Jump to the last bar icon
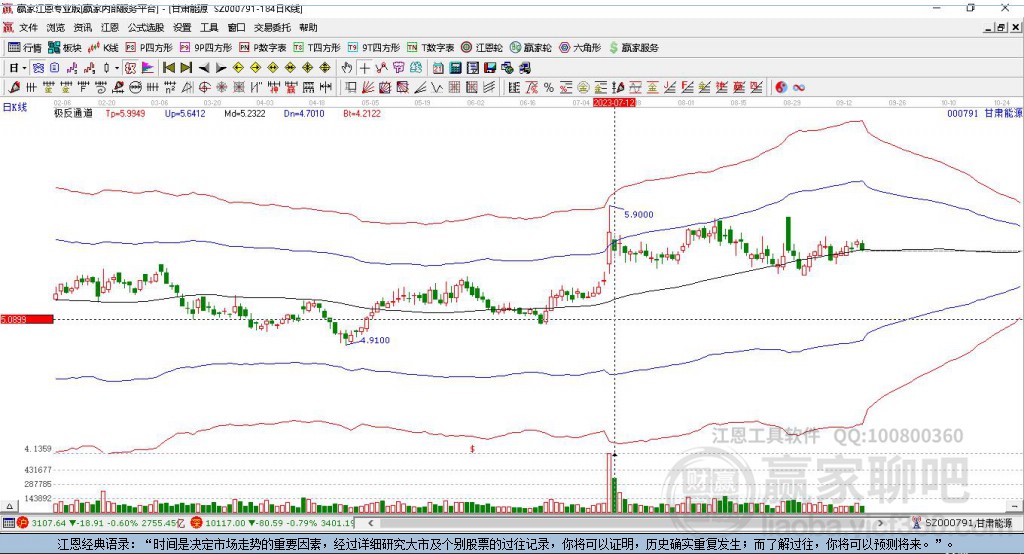Viewport: 1024px width, 554px height. pyautogui.click(x=186, y=68)
